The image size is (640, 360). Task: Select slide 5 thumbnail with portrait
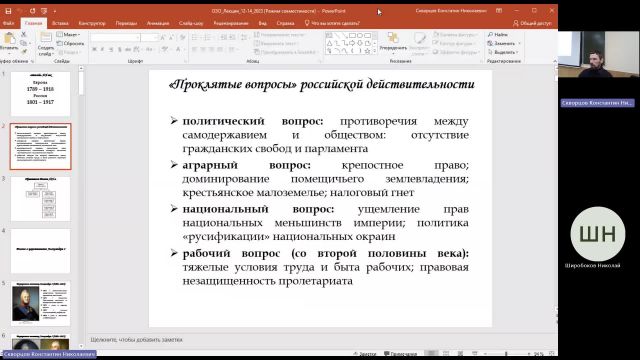pyautogui.click(x=40, y=303)
